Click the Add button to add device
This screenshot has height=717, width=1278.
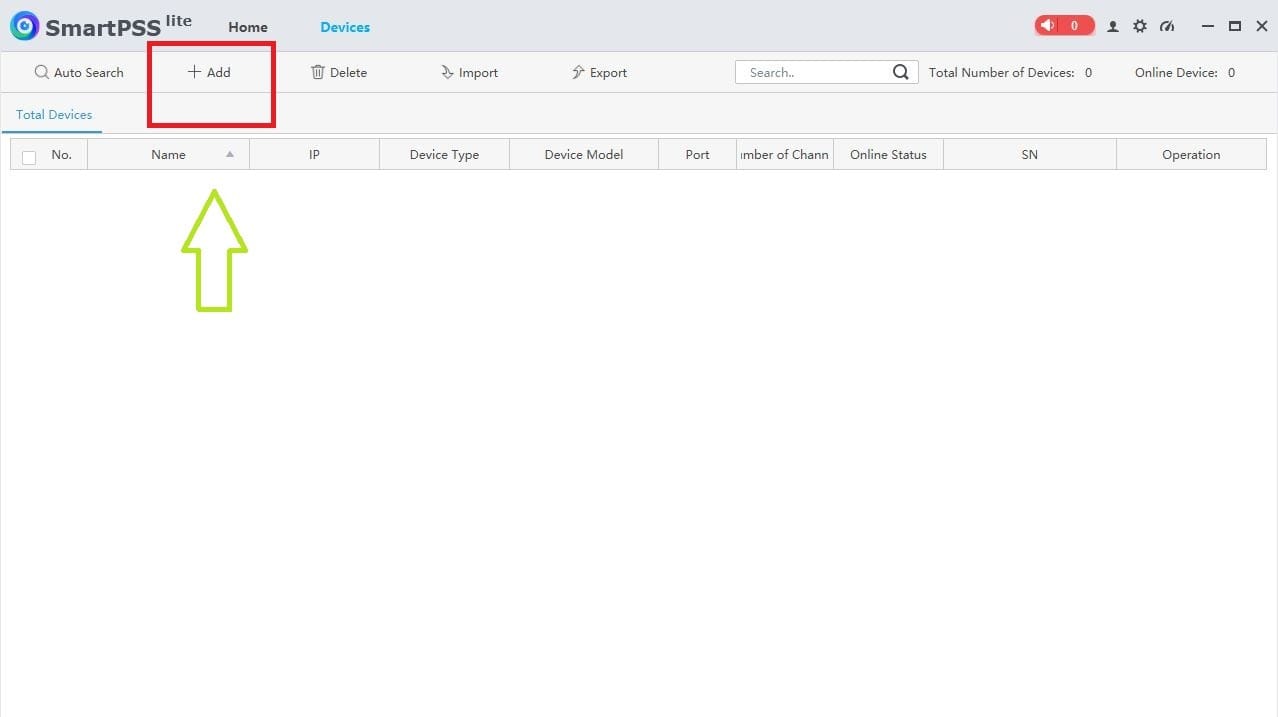tap(211, 72)
